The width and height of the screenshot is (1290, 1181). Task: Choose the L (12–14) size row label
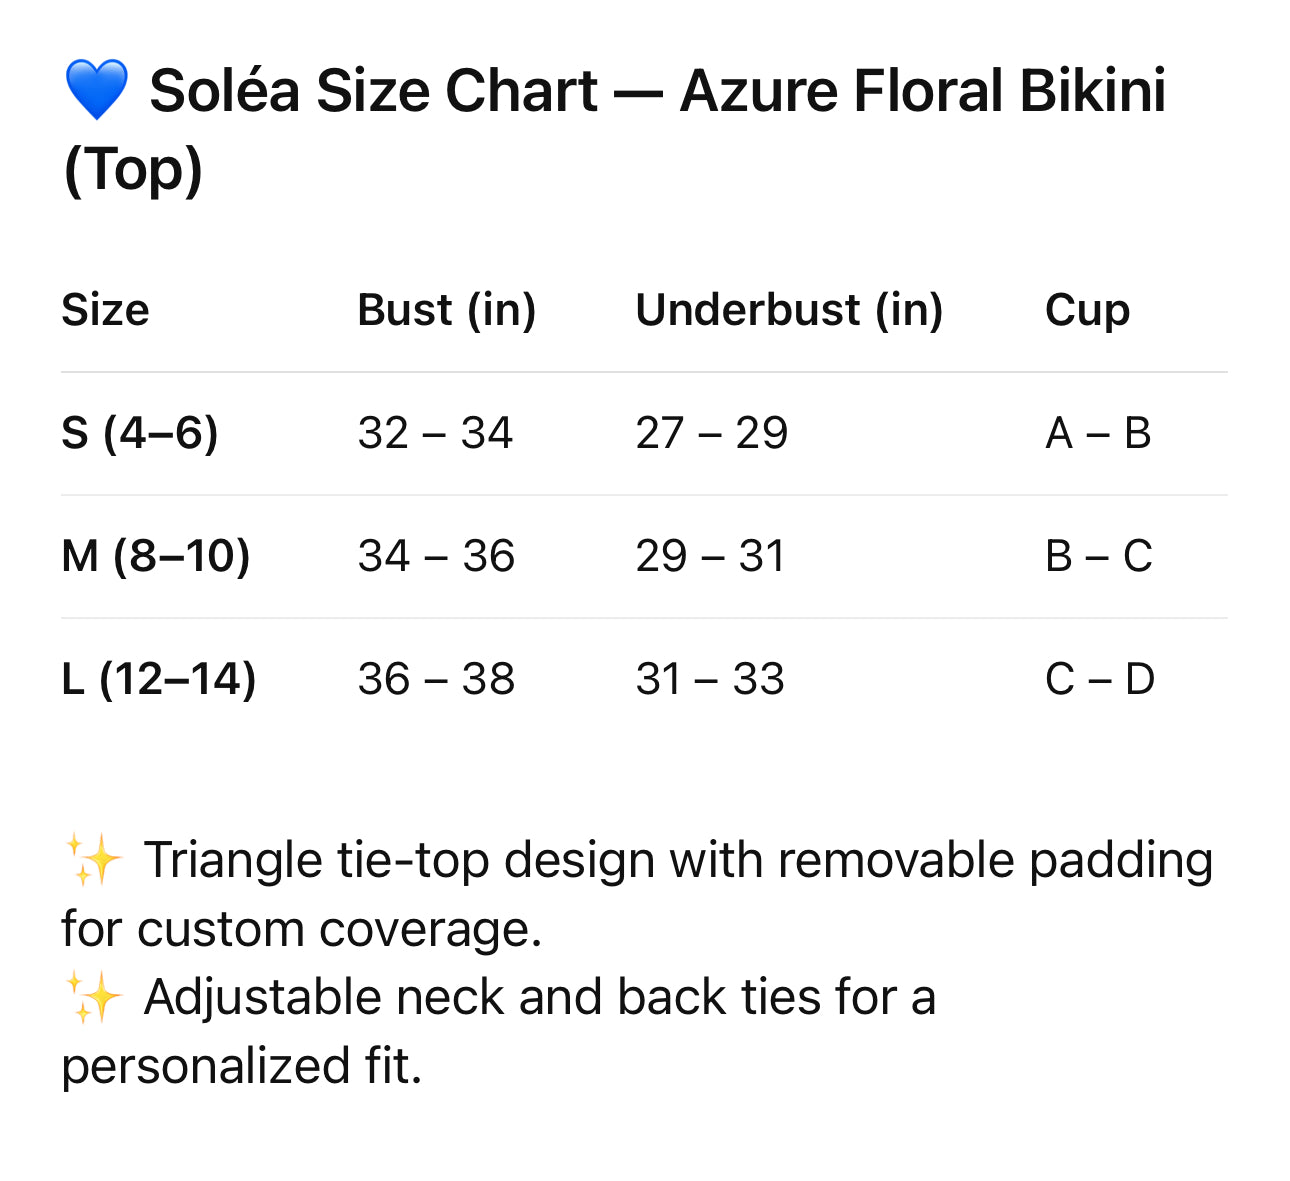[x=158, y=679]
